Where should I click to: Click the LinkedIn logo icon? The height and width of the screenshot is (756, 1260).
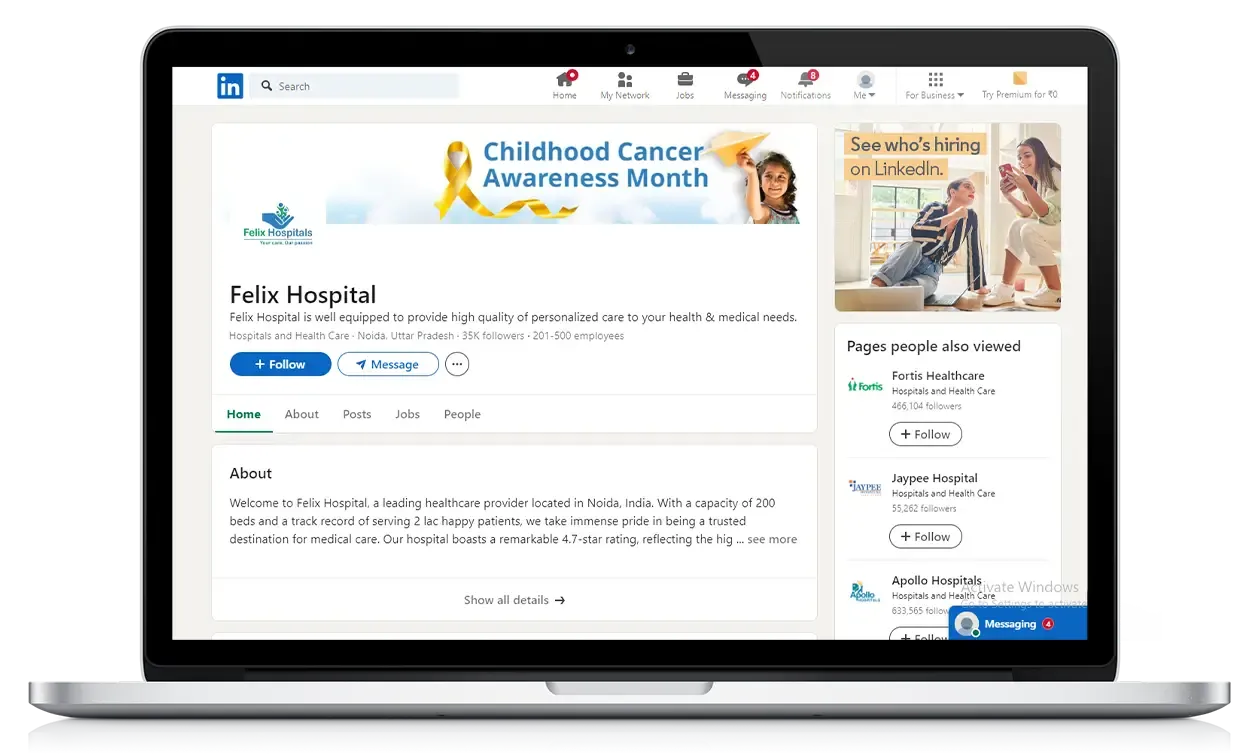(x=229, y=86)
